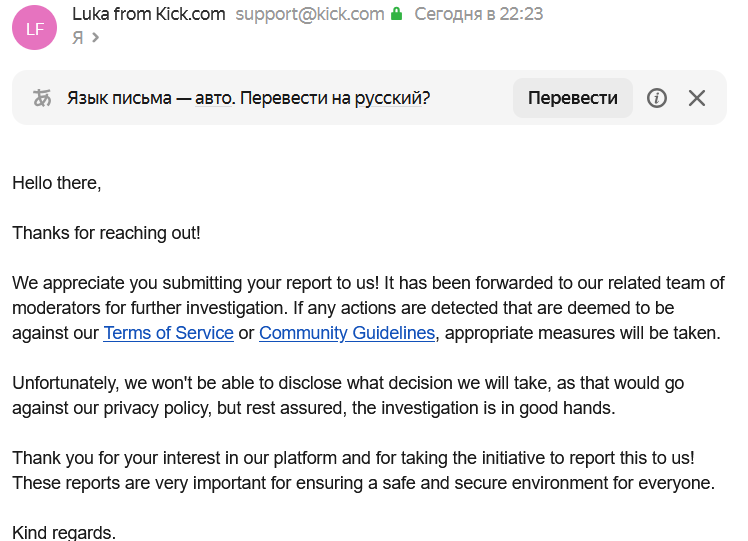
Task: Click the recipient label Я
Action: [x=78, y=37]
